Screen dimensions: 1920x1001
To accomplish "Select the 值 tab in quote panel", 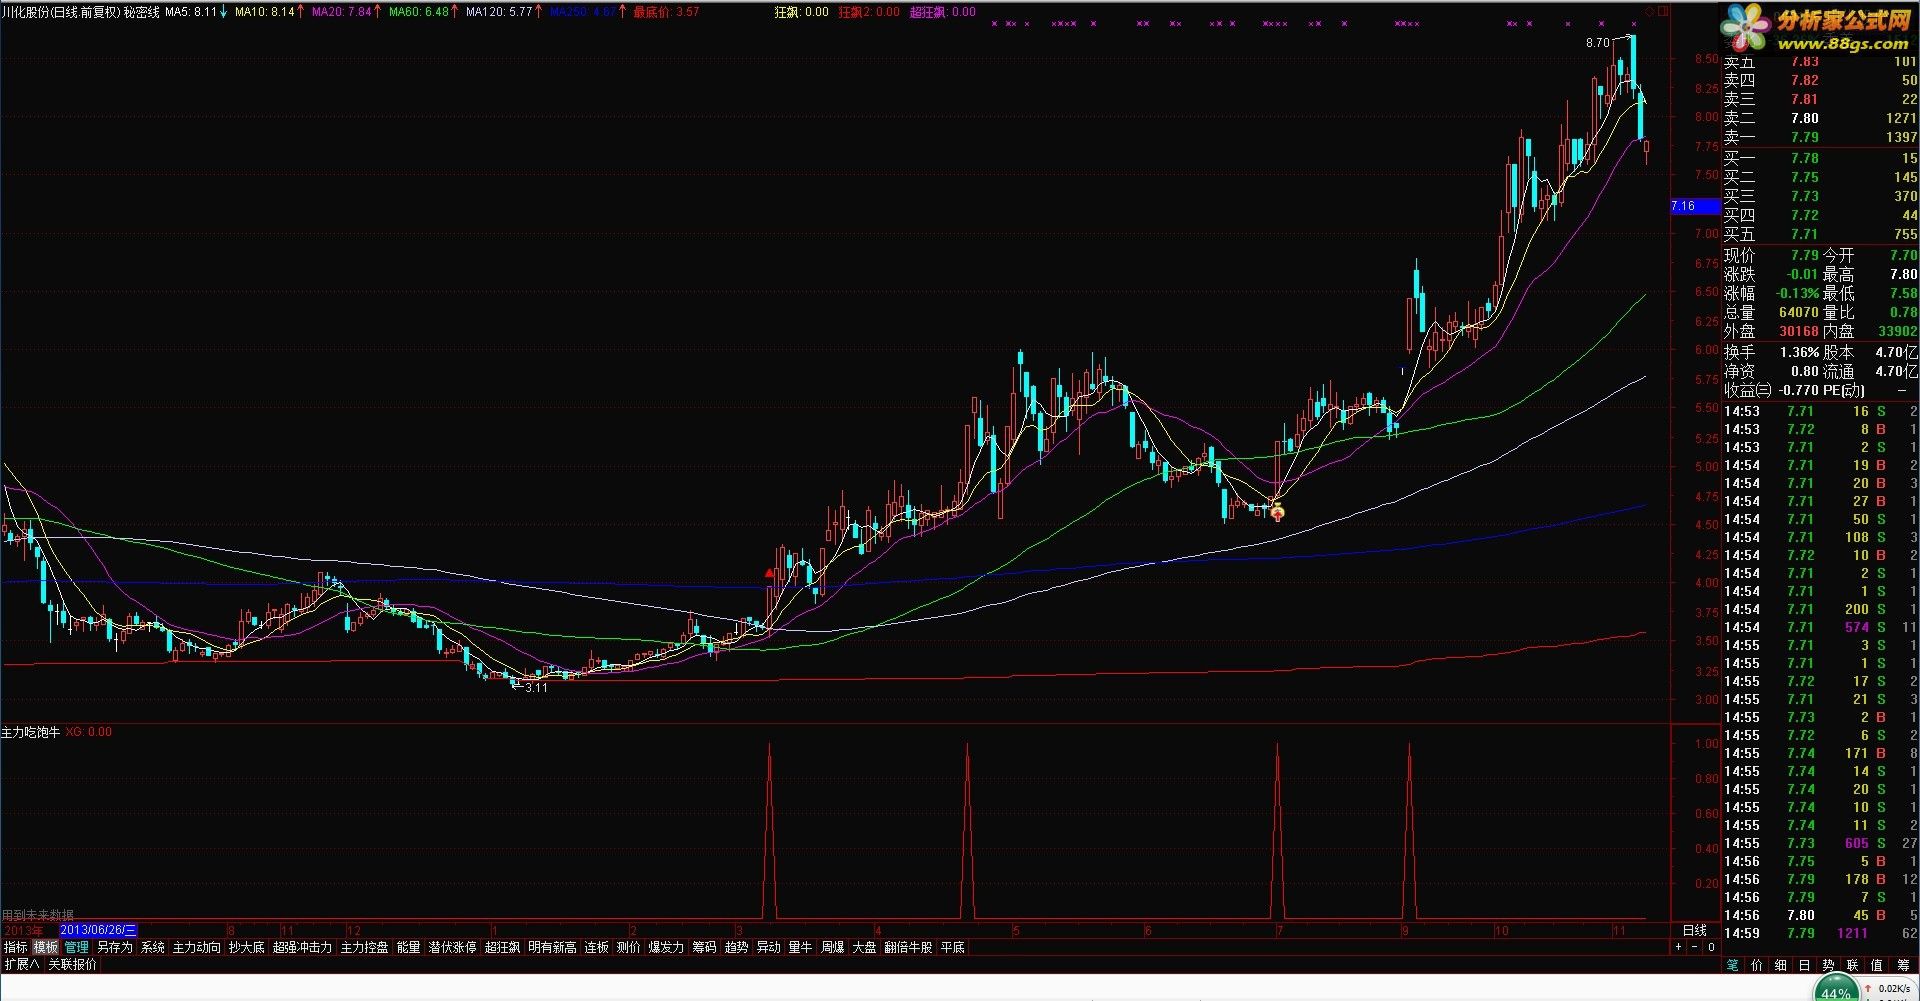I will click(x=1876, y=965).
